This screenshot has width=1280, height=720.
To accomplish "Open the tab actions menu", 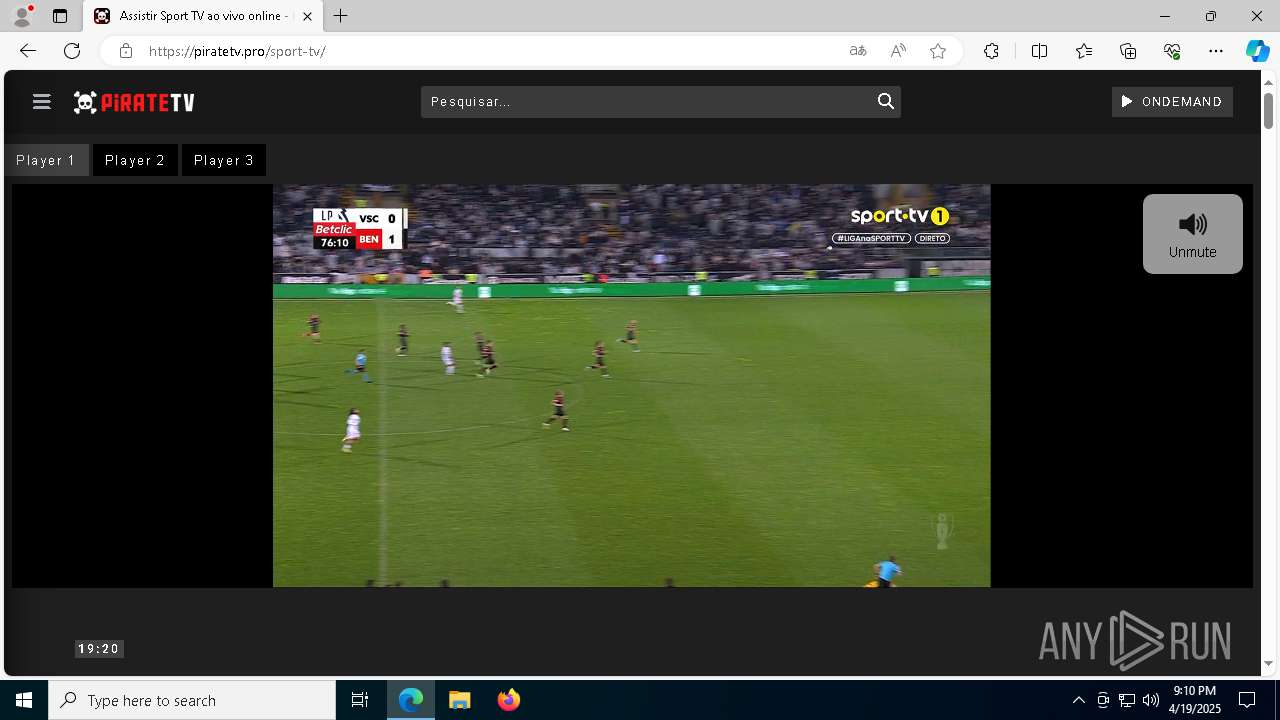I will [x=60, y=16].
